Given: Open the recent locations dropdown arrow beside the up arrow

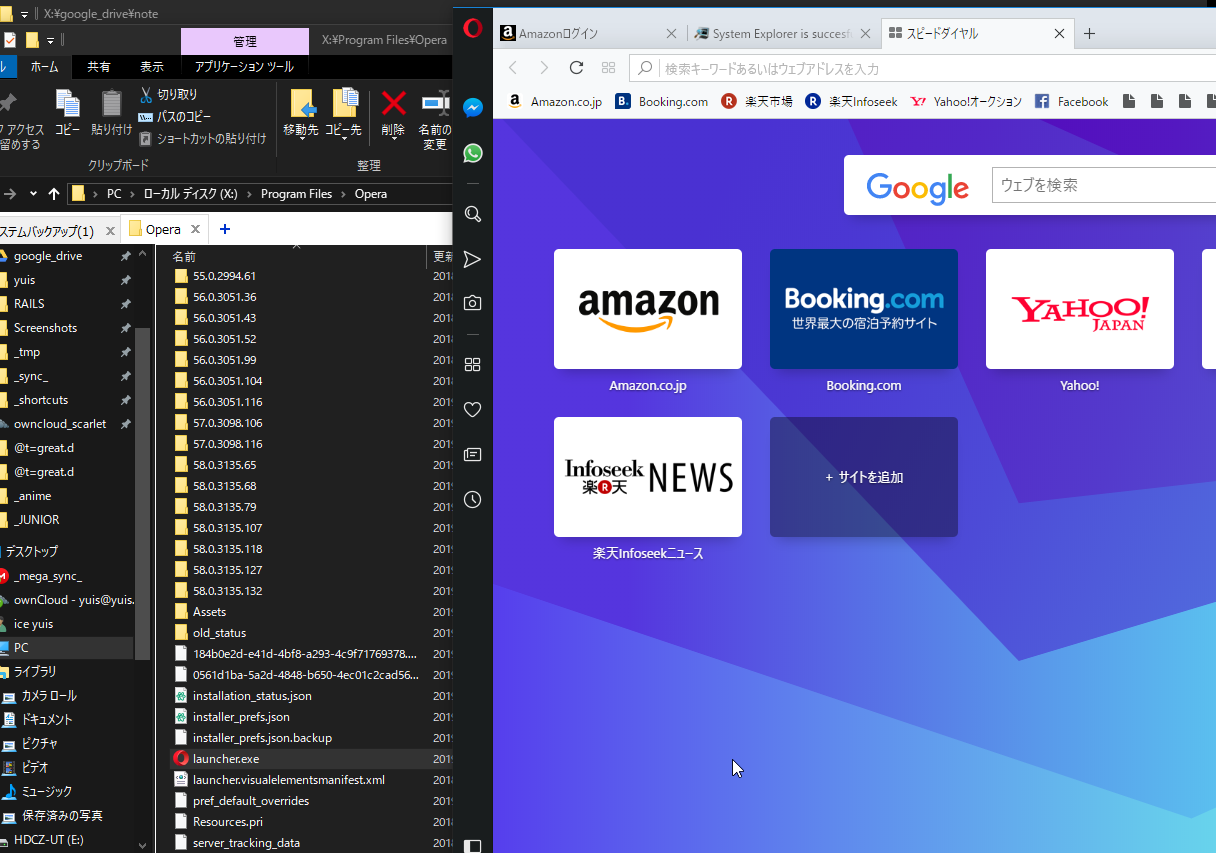Looking at the screenshot, I should [33, 194].
